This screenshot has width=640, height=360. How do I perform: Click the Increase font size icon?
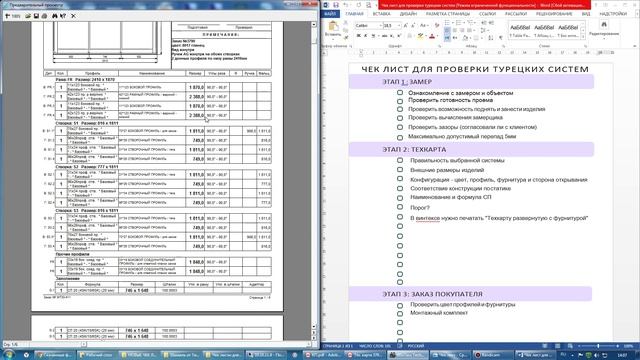[x=405, y=25]
